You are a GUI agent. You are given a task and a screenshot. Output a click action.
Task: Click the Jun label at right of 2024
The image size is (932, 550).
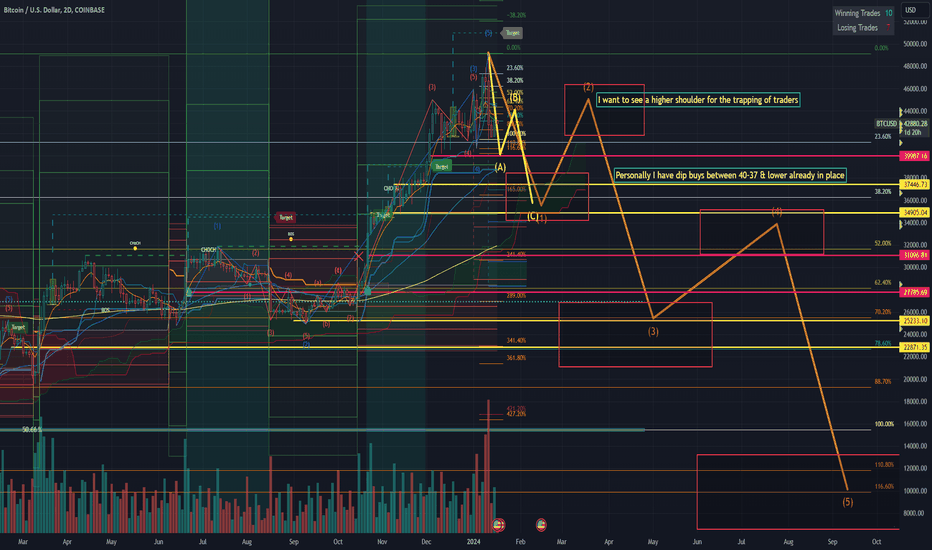[x=697, y=542]
